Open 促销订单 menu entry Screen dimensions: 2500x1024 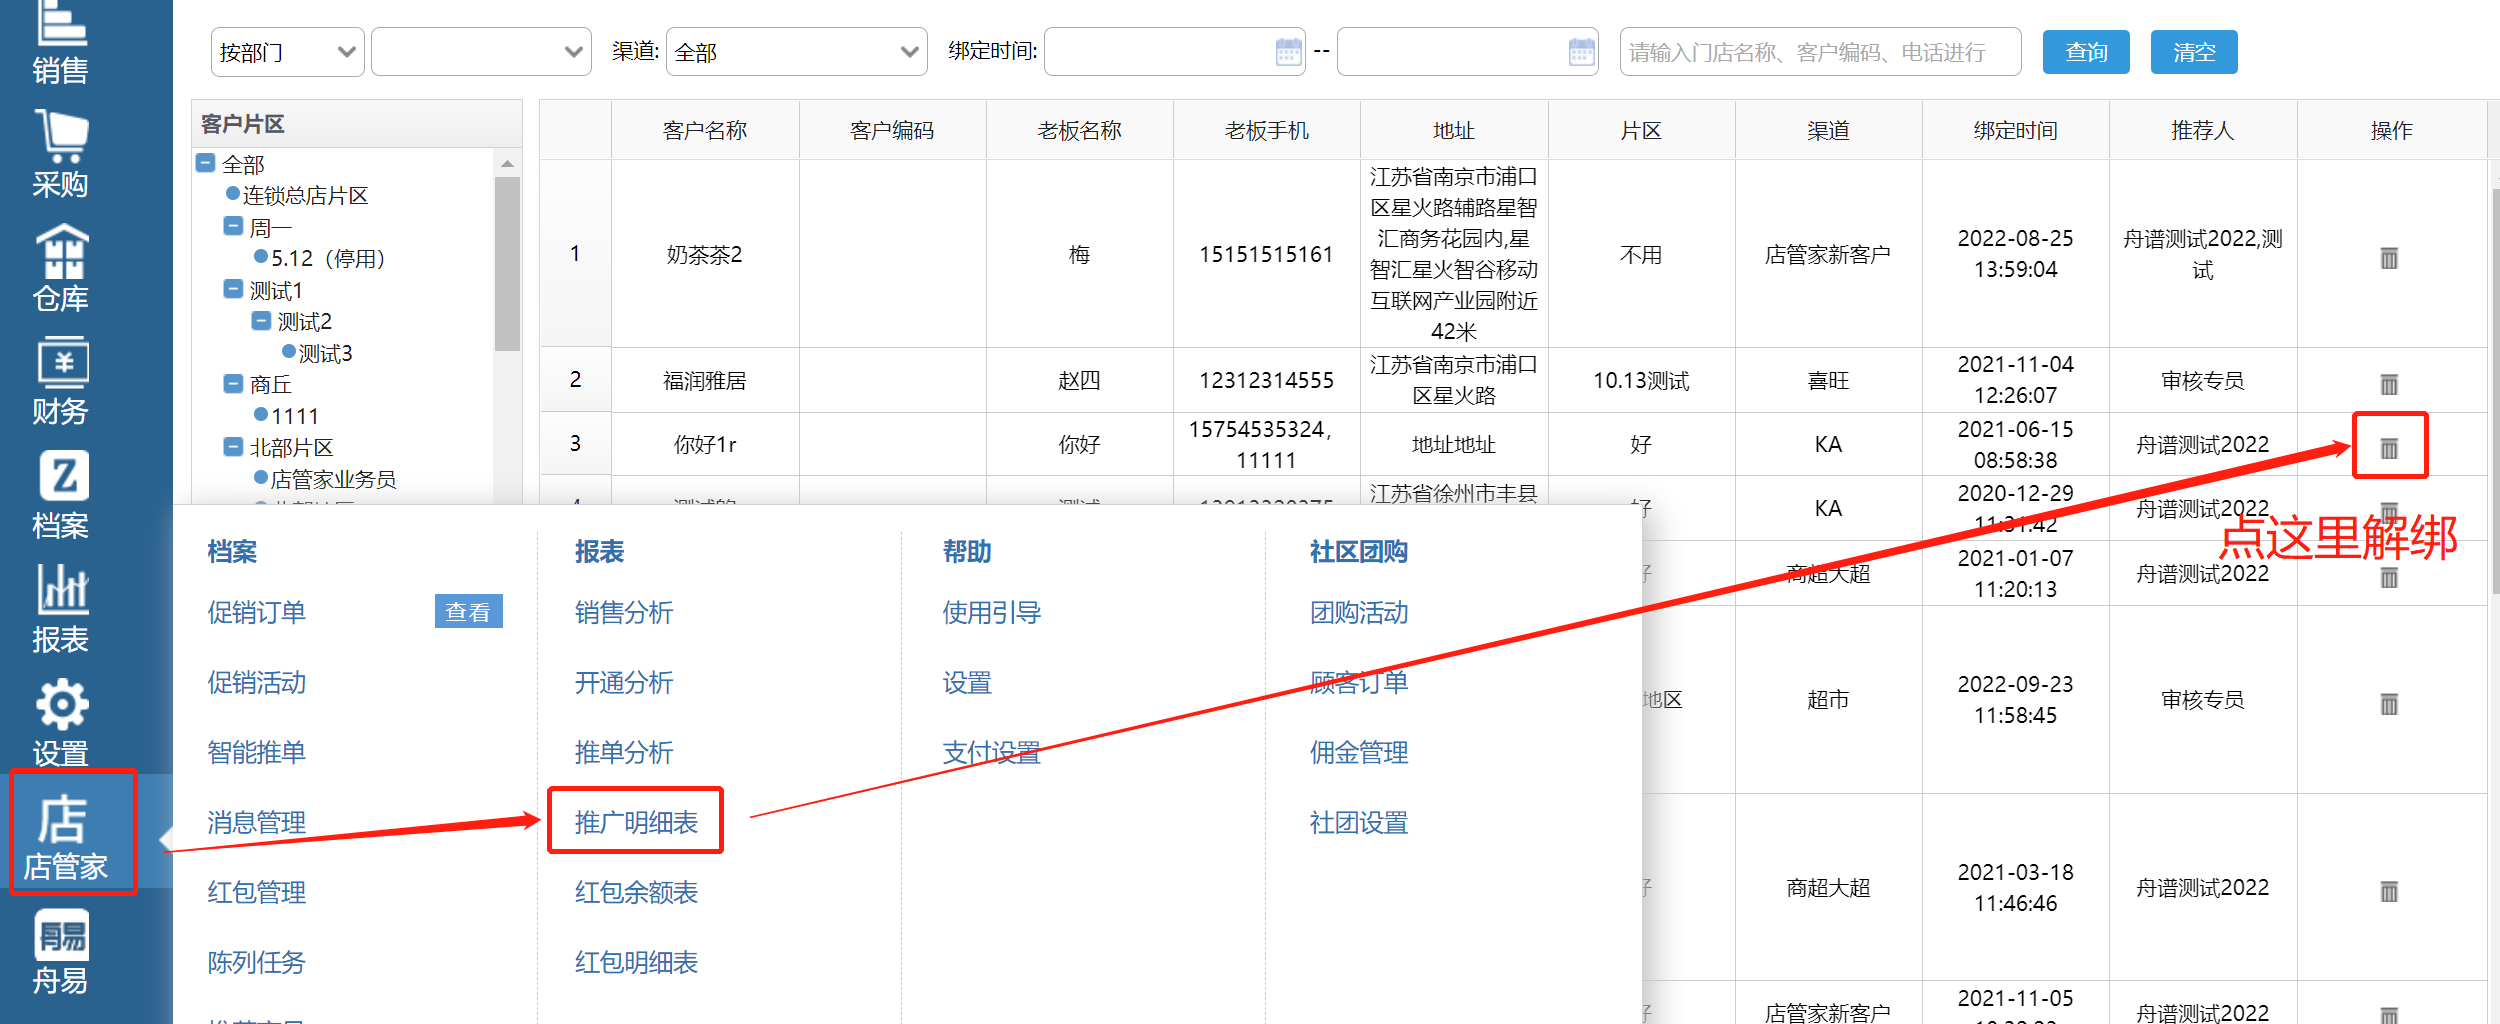(256, 612)
